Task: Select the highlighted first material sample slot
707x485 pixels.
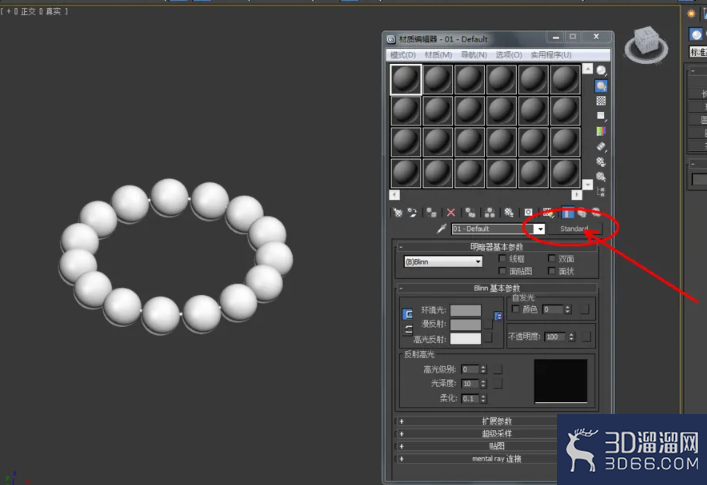Action: click(x=406, y=79)
